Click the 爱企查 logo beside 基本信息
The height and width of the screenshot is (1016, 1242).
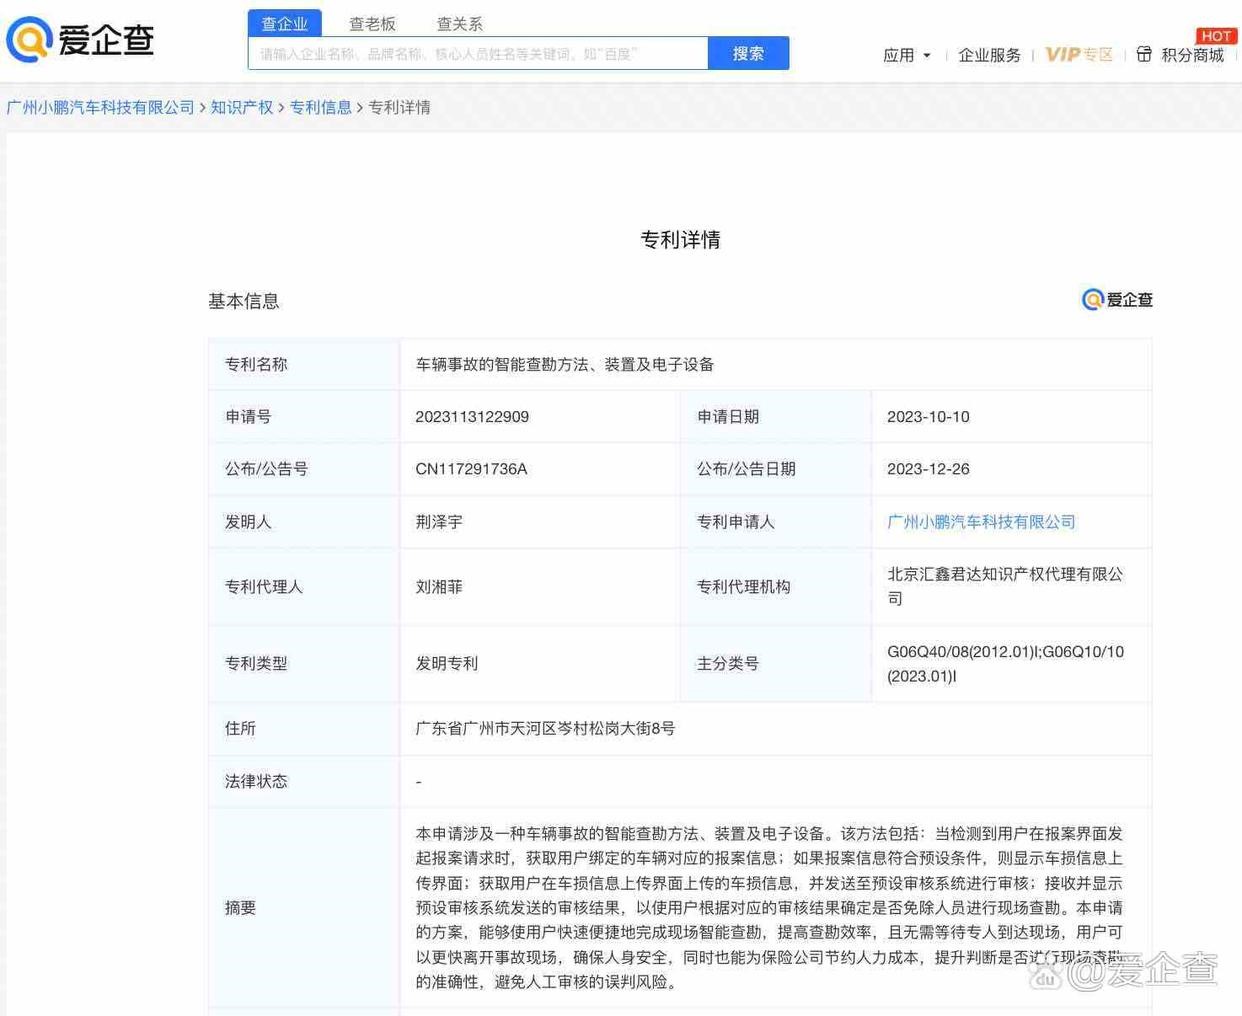1117,300
